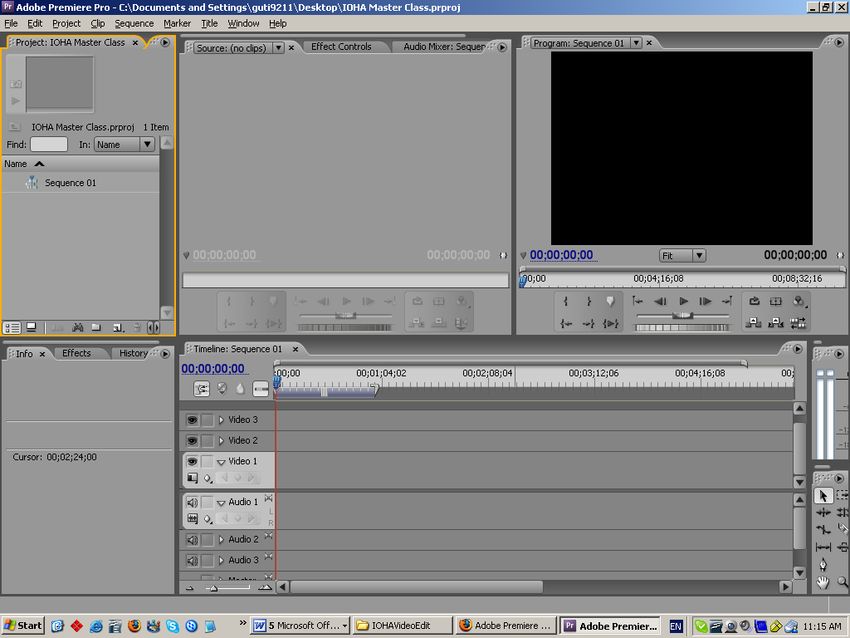Click the Find binoculars icon in Project panel
Screen dimensions: 850x638
coord(78,327)
